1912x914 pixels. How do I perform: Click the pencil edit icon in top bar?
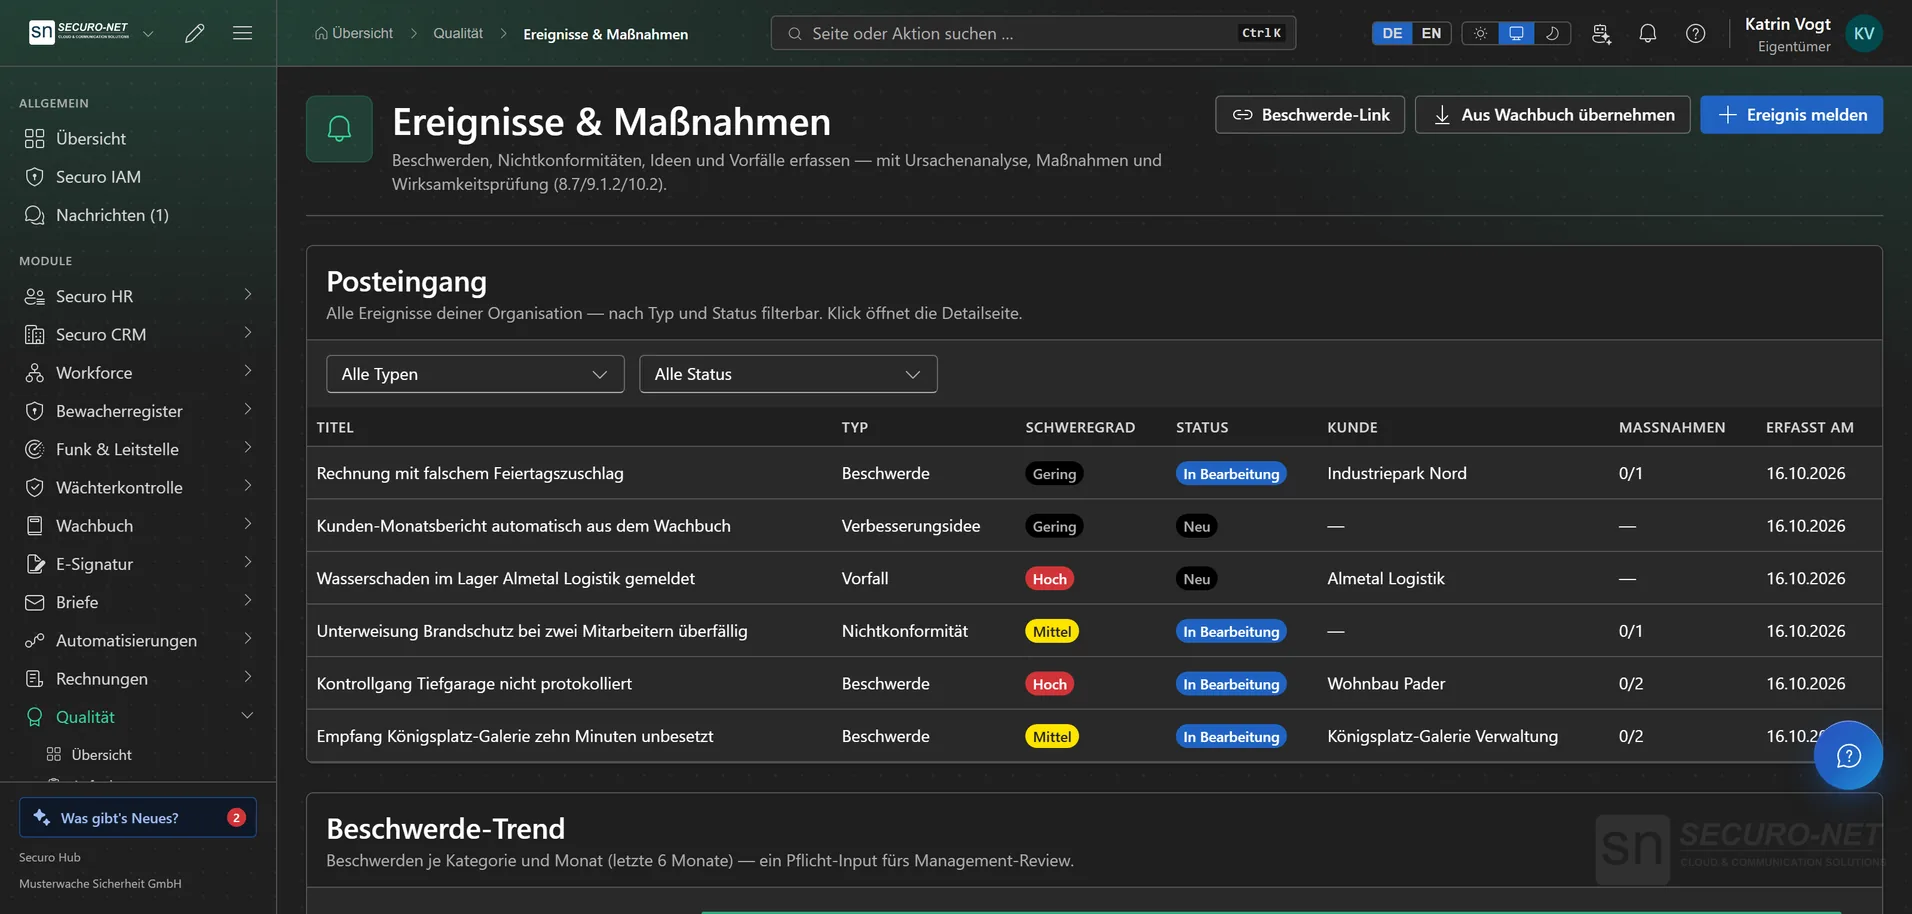[x=195, y=33]
